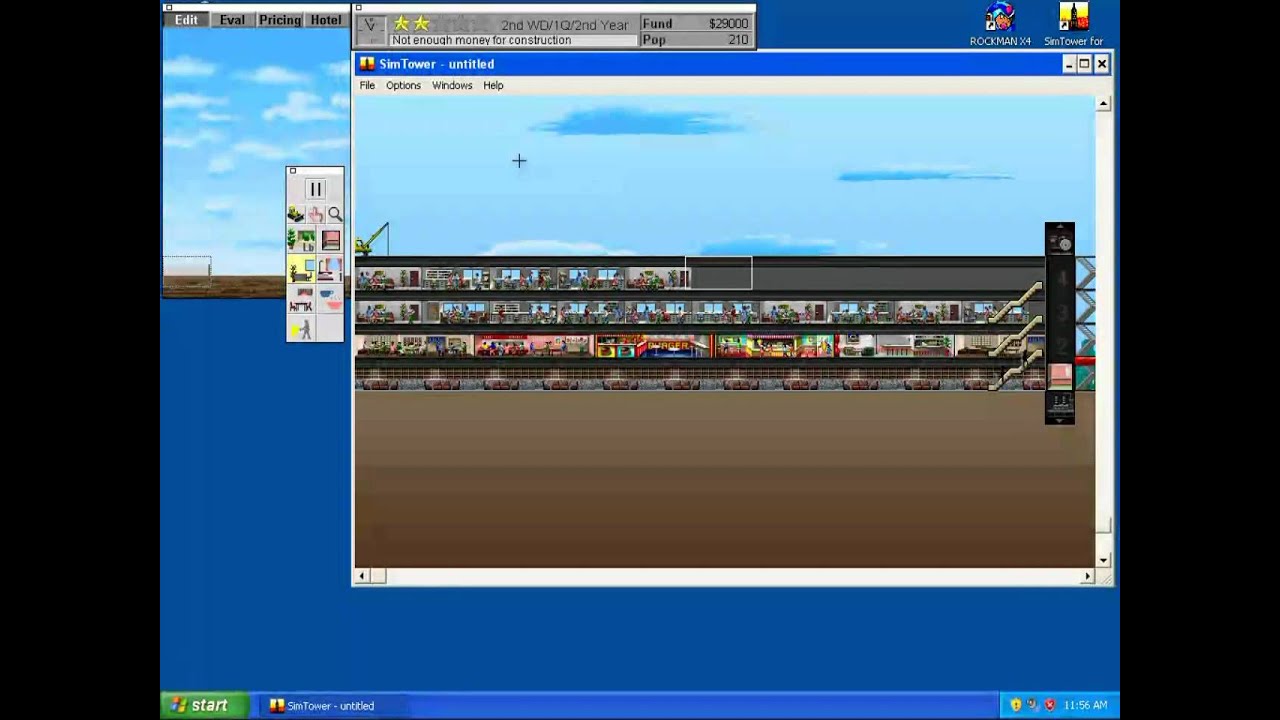Click the horizontal scrollbar right arrow
This screenshot has height=720, width=1280.
1087,576
